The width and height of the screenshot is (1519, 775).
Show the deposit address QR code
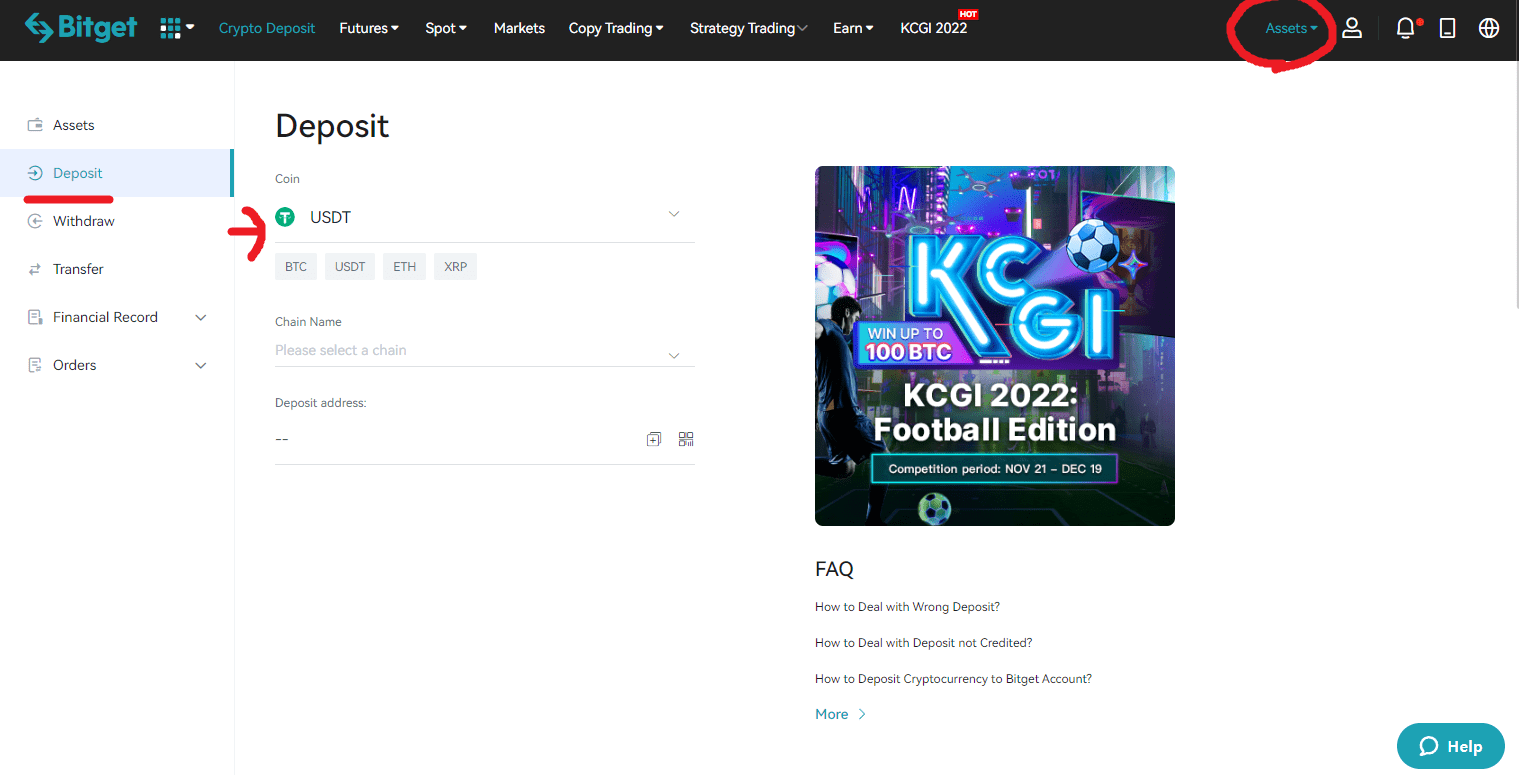[686, 439]
